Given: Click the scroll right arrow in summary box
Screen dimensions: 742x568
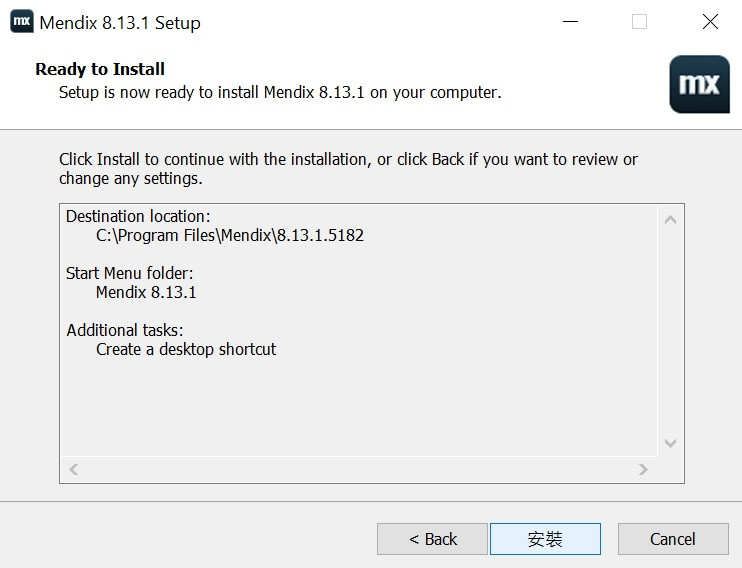Looking at the screenshot, I should click(x=643, y=470).
